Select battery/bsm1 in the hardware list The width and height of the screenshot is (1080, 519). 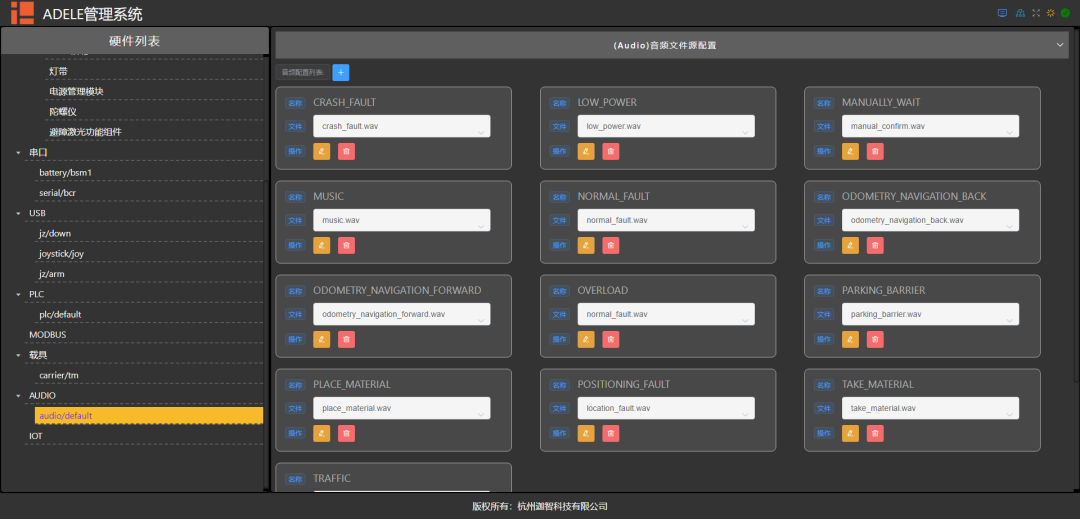(x=65, y=172)
